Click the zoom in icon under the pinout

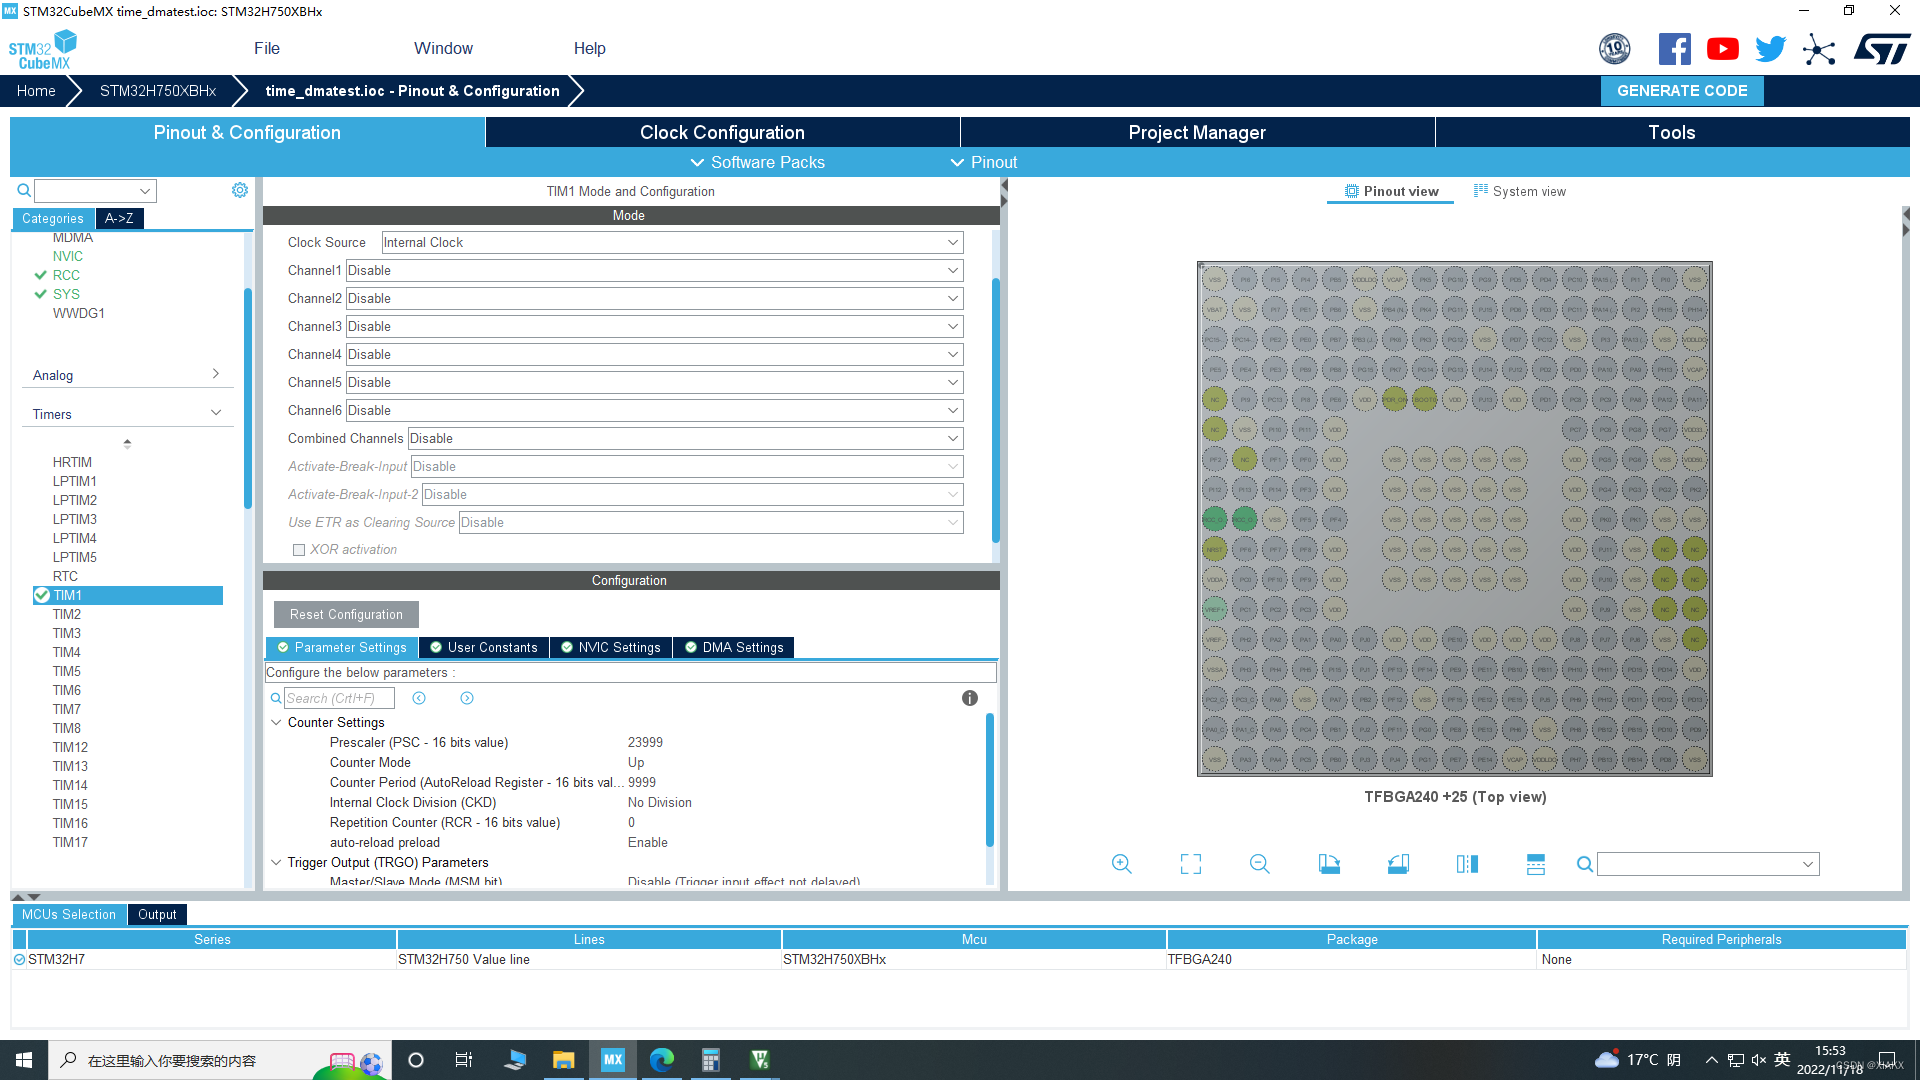click(x=1121, y=864)
